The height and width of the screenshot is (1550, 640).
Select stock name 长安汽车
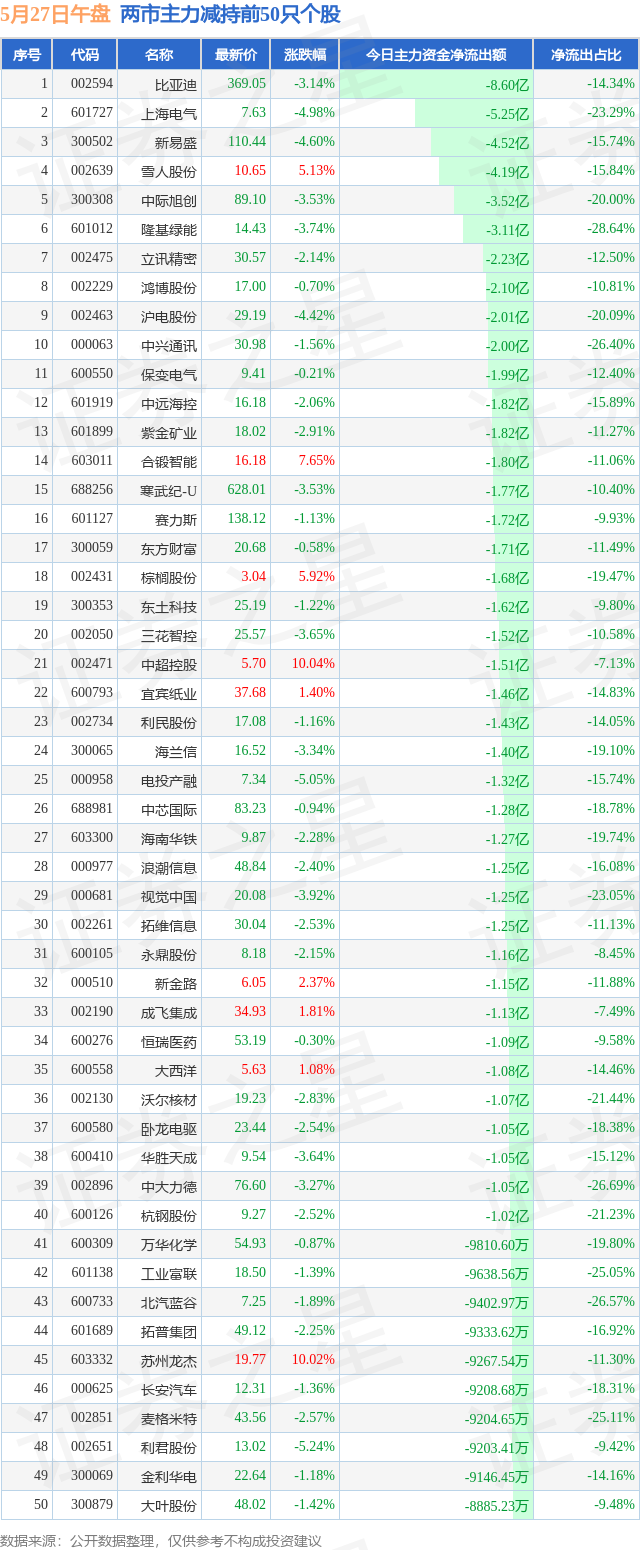(x=169, y=1389)
